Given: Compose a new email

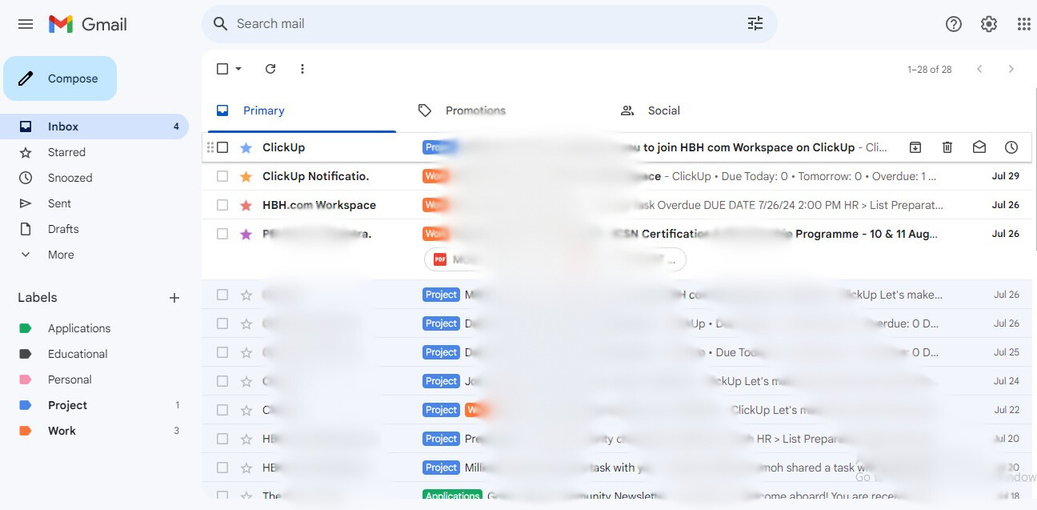Looking at the screenshot, I should (60, 79).
